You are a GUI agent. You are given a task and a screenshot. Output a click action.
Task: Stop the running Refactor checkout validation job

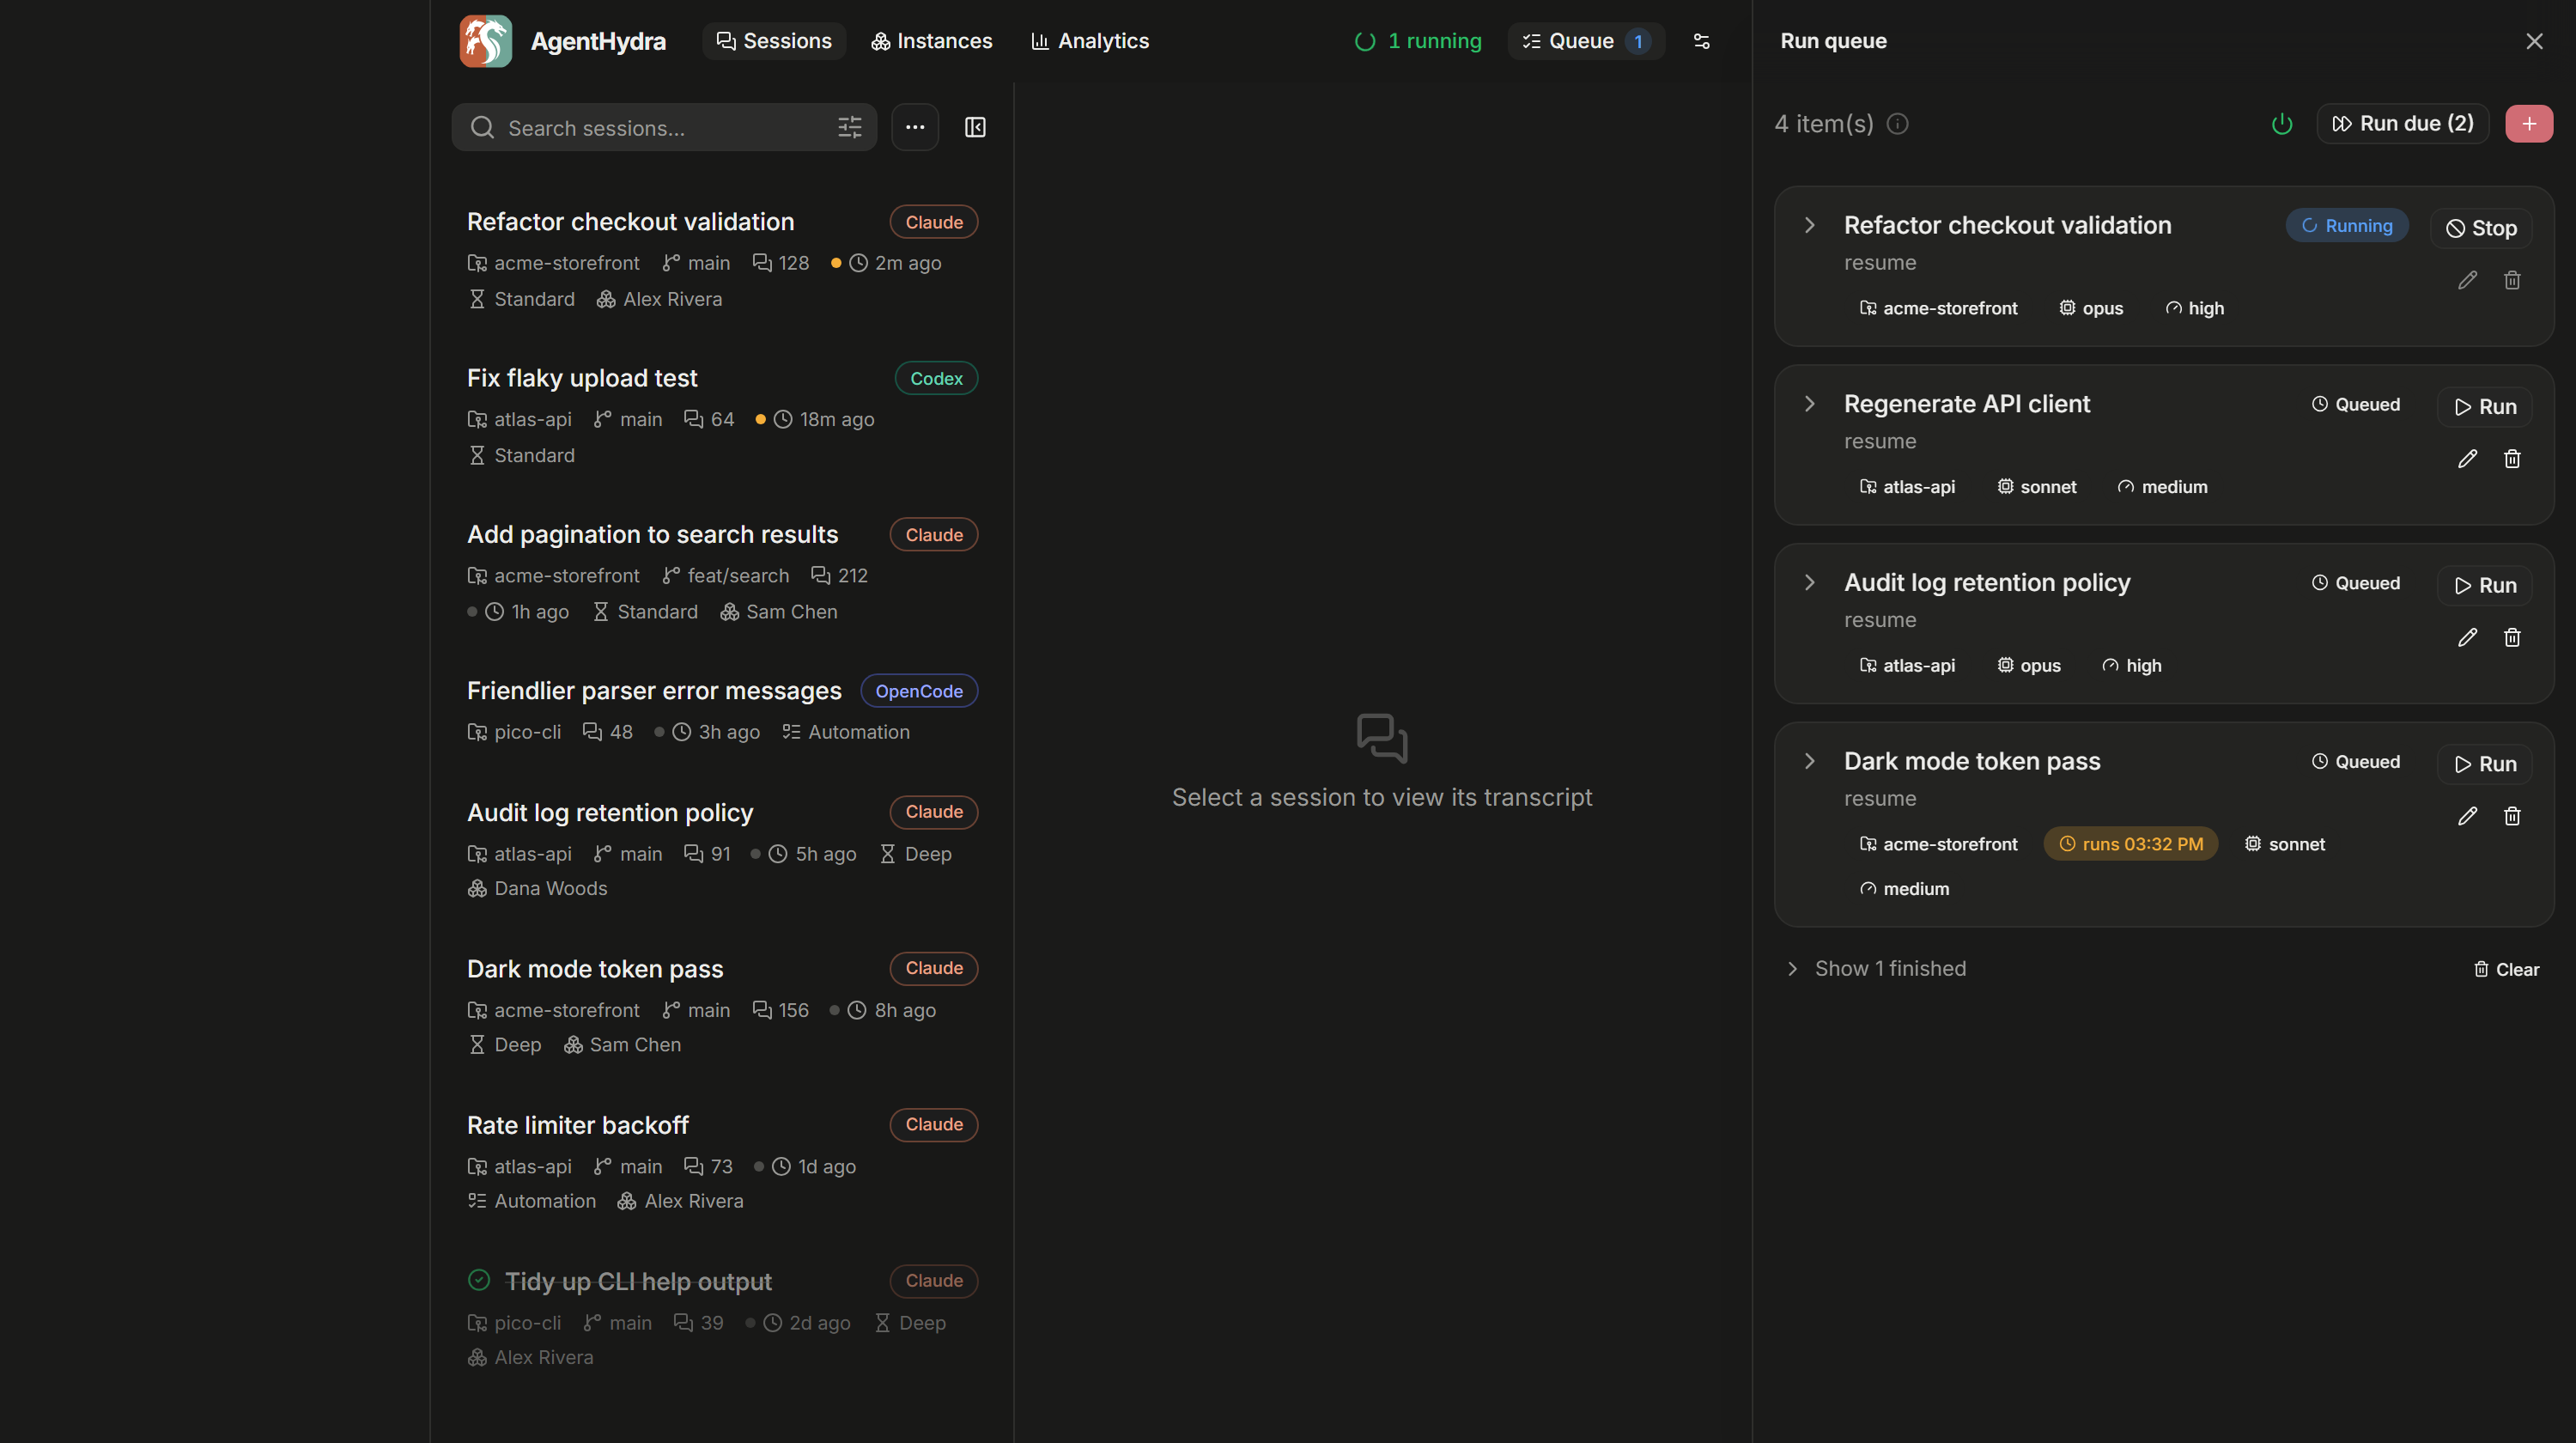(x=2480, y=228)
